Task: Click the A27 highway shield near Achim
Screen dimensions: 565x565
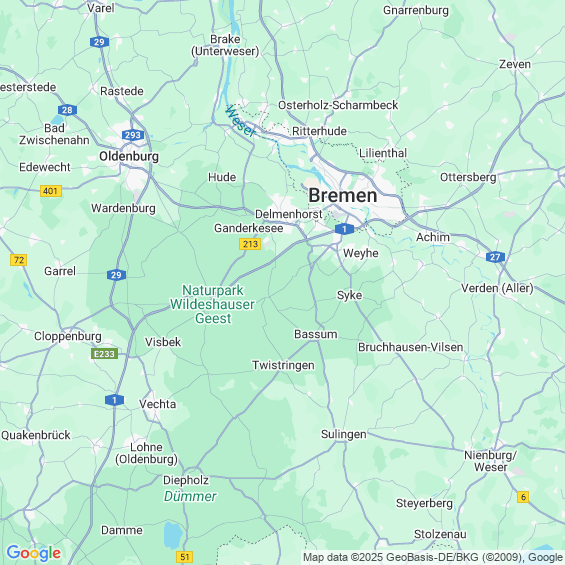Action: tap(495, 257)
